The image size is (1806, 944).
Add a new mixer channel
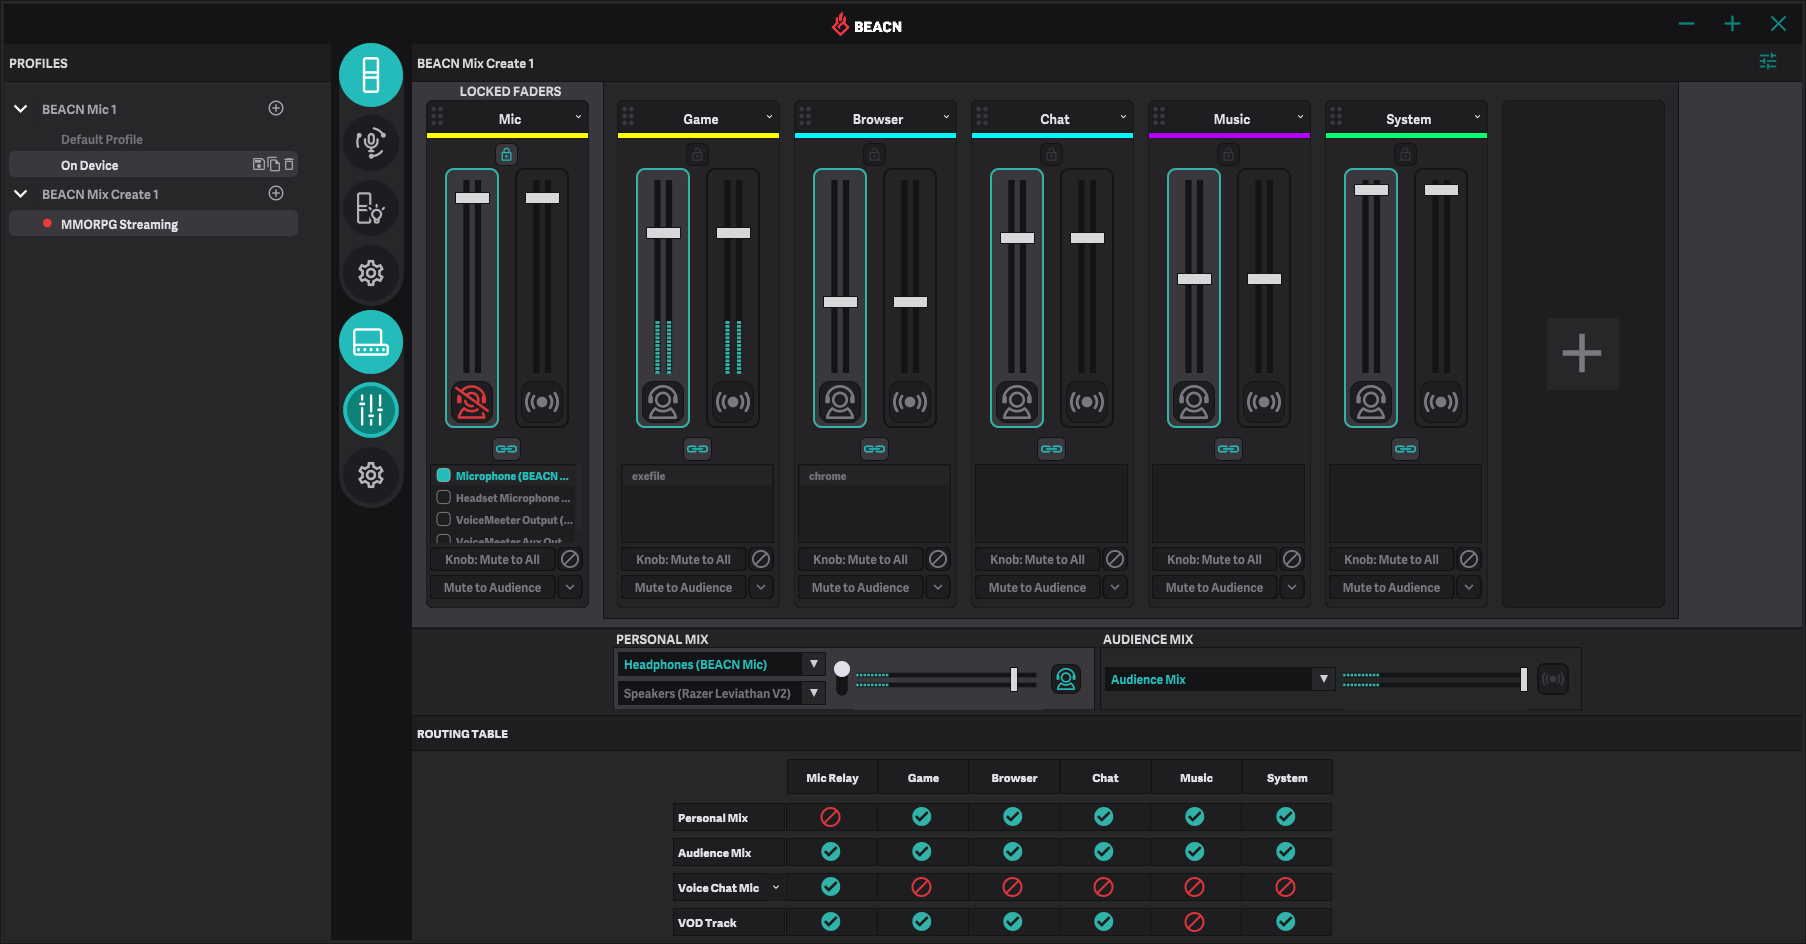tap(1582, 354)
